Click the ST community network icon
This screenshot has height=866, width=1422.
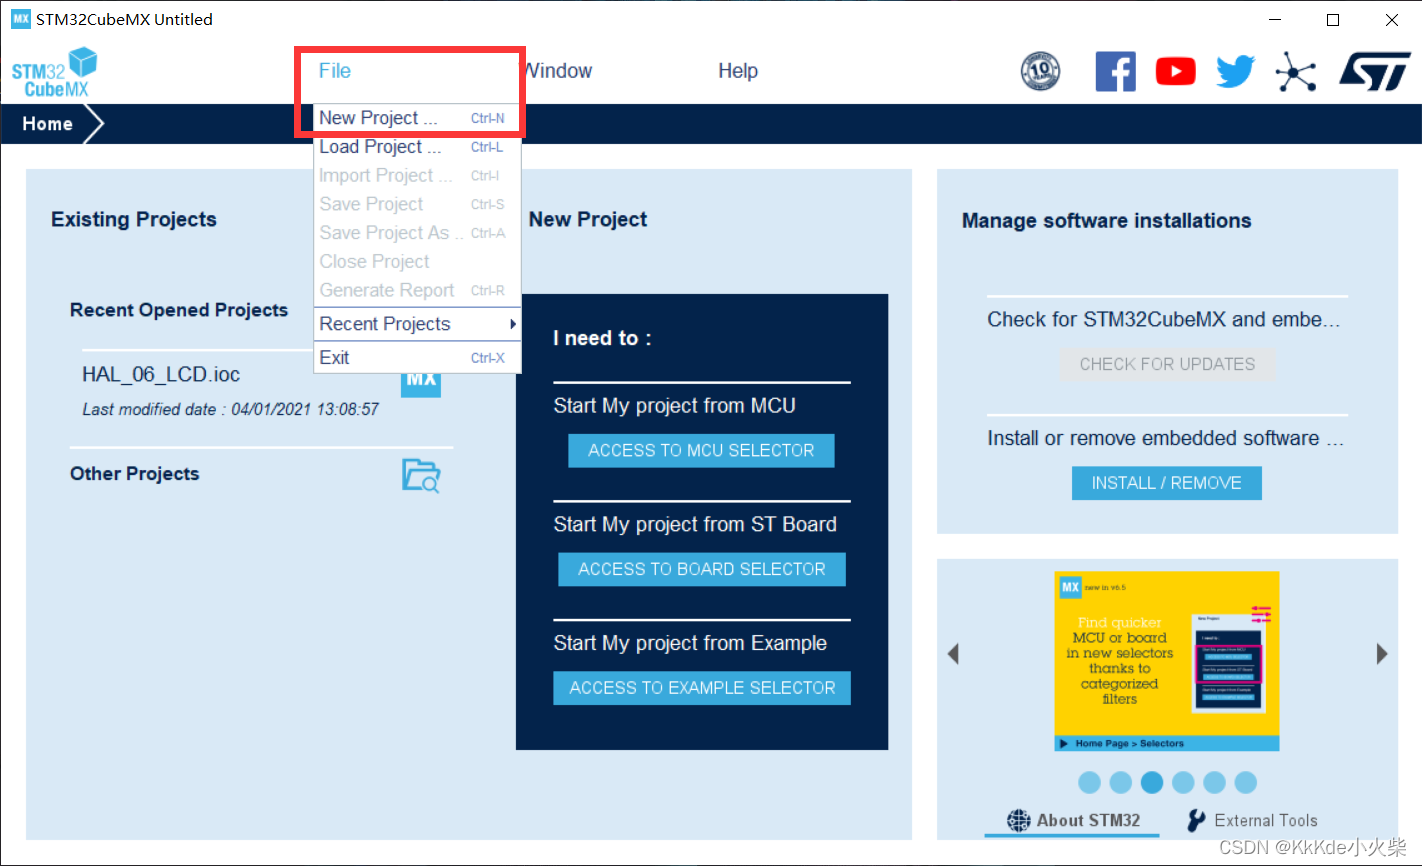(x=1296, y=72)
